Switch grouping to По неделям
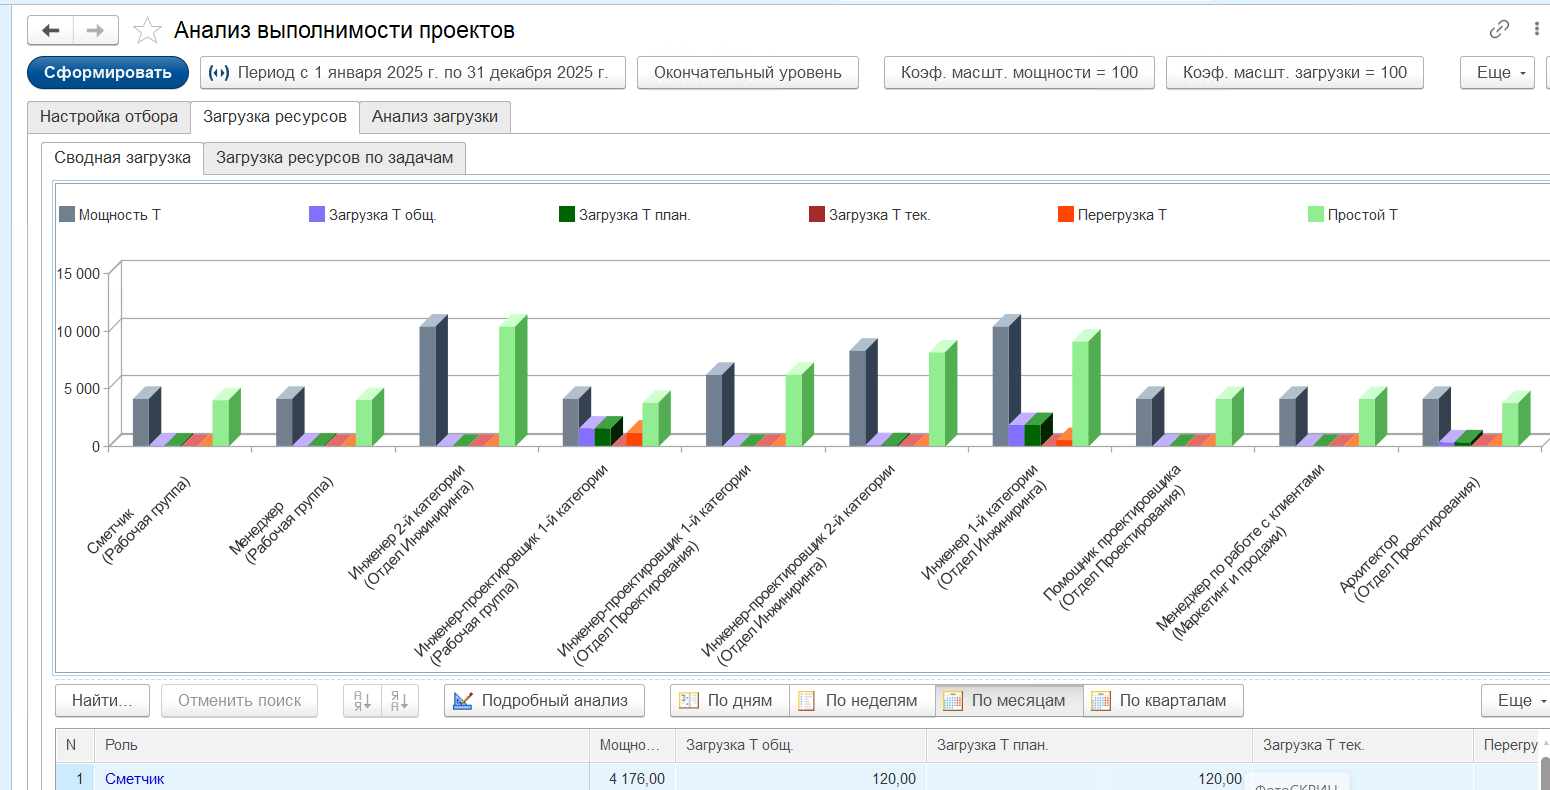The image size is (1550, 790). pos(862,700)
